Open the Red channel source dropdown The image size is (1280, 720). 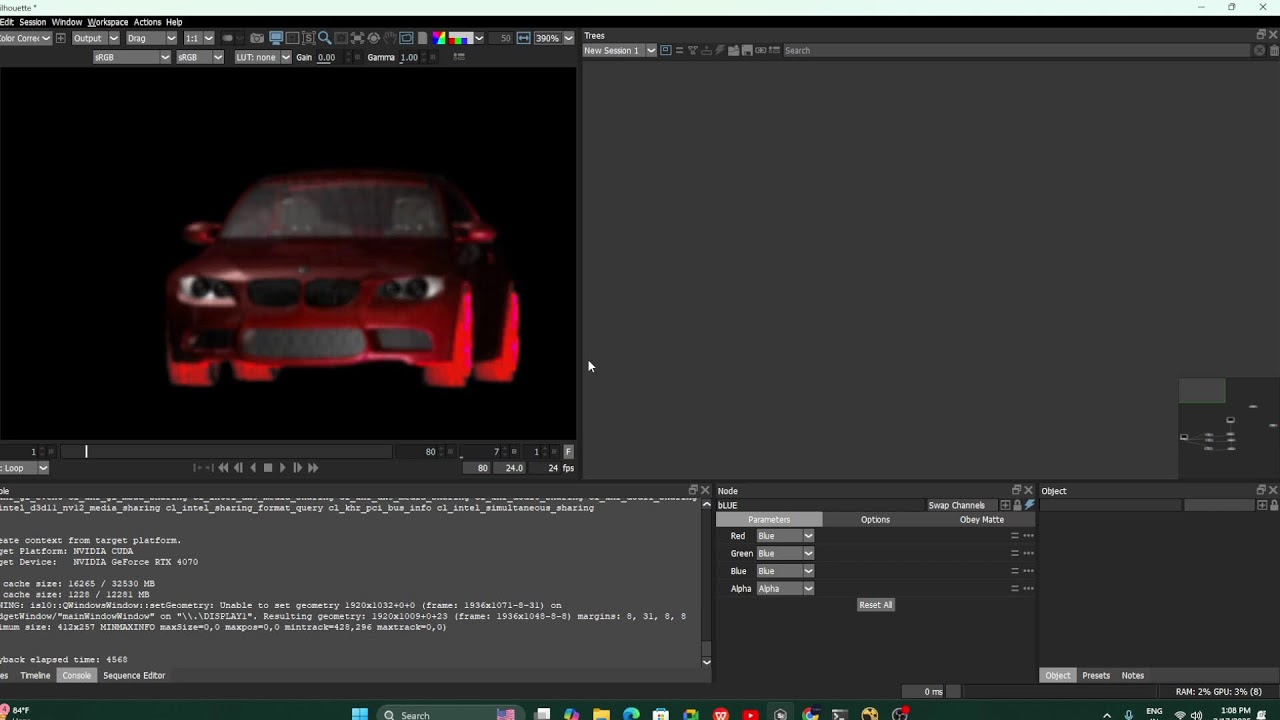click(785, 536)
